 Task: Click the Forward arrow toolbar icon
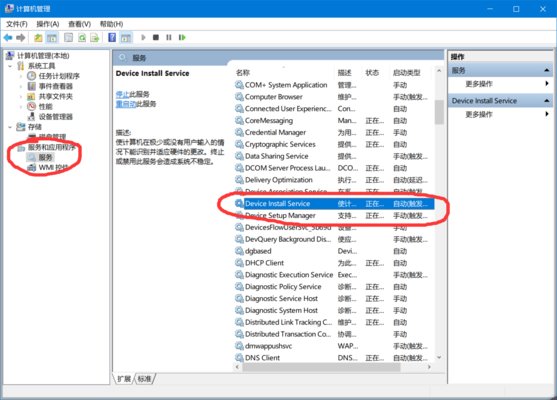(x=21, y=37)
